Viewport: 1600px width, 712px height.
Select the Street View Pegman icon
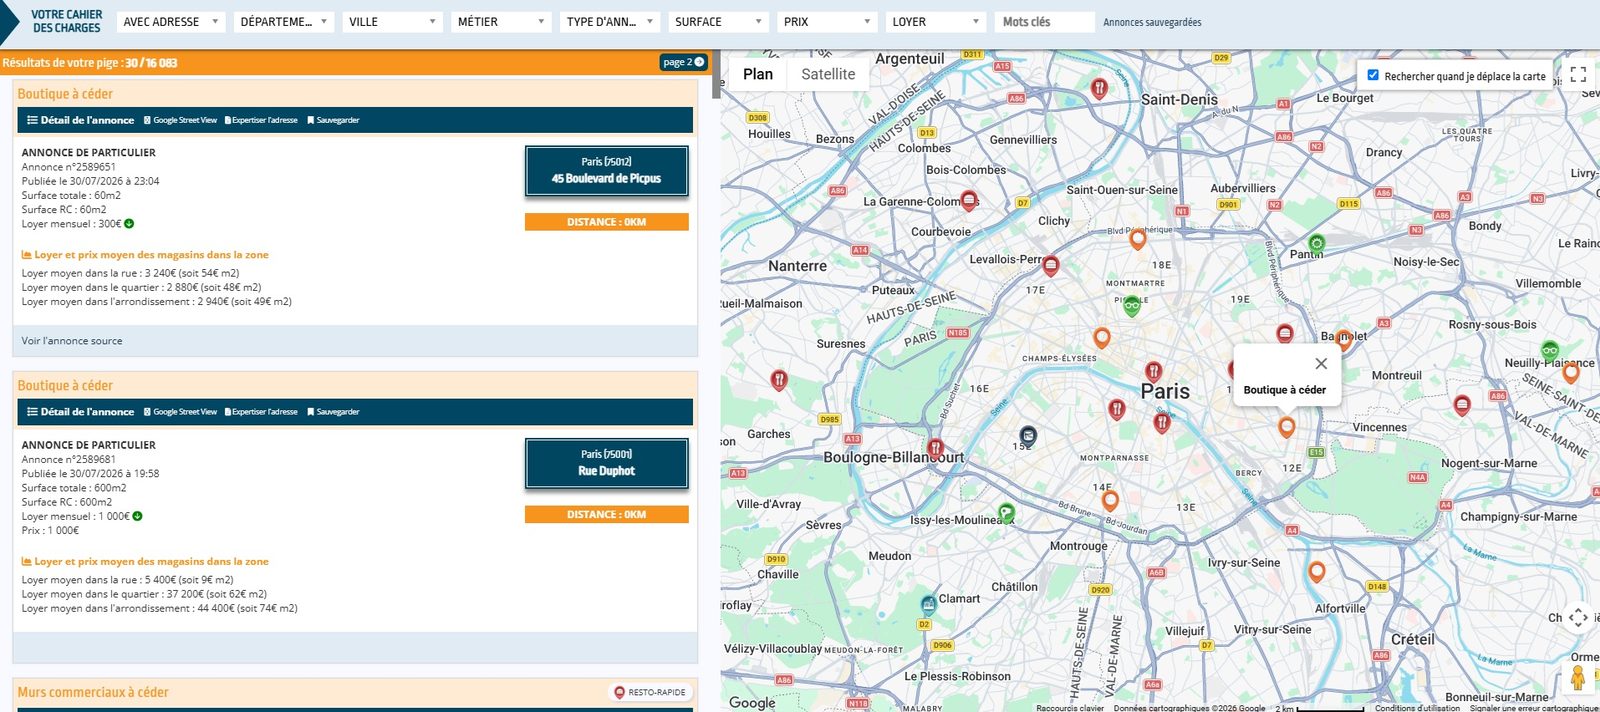pyautogui.click(x=1578, y=677)
